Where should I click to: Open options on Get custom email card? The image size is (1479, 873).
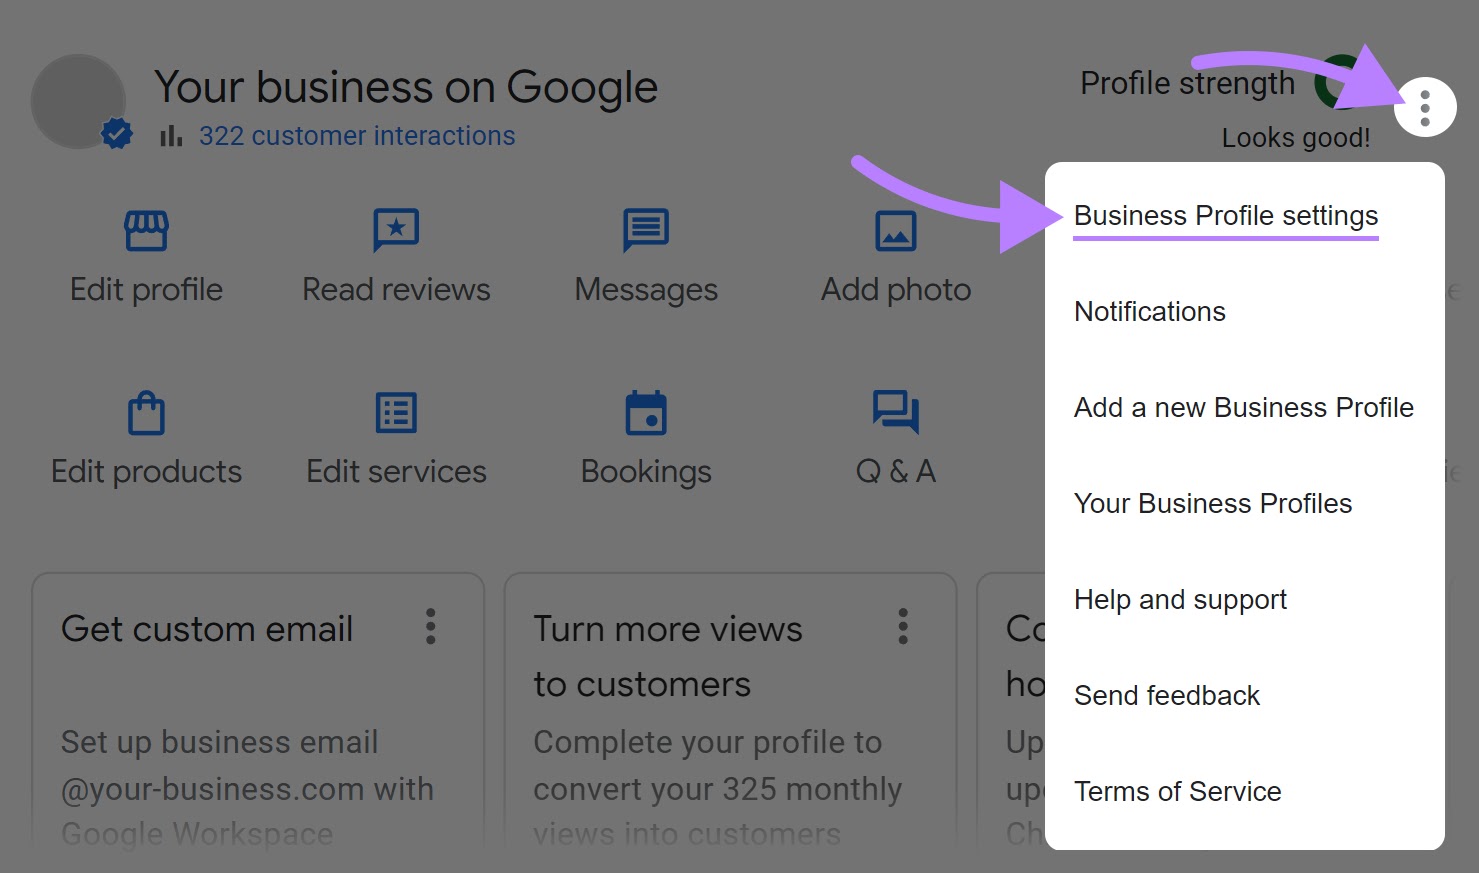[x=431, y=627]
